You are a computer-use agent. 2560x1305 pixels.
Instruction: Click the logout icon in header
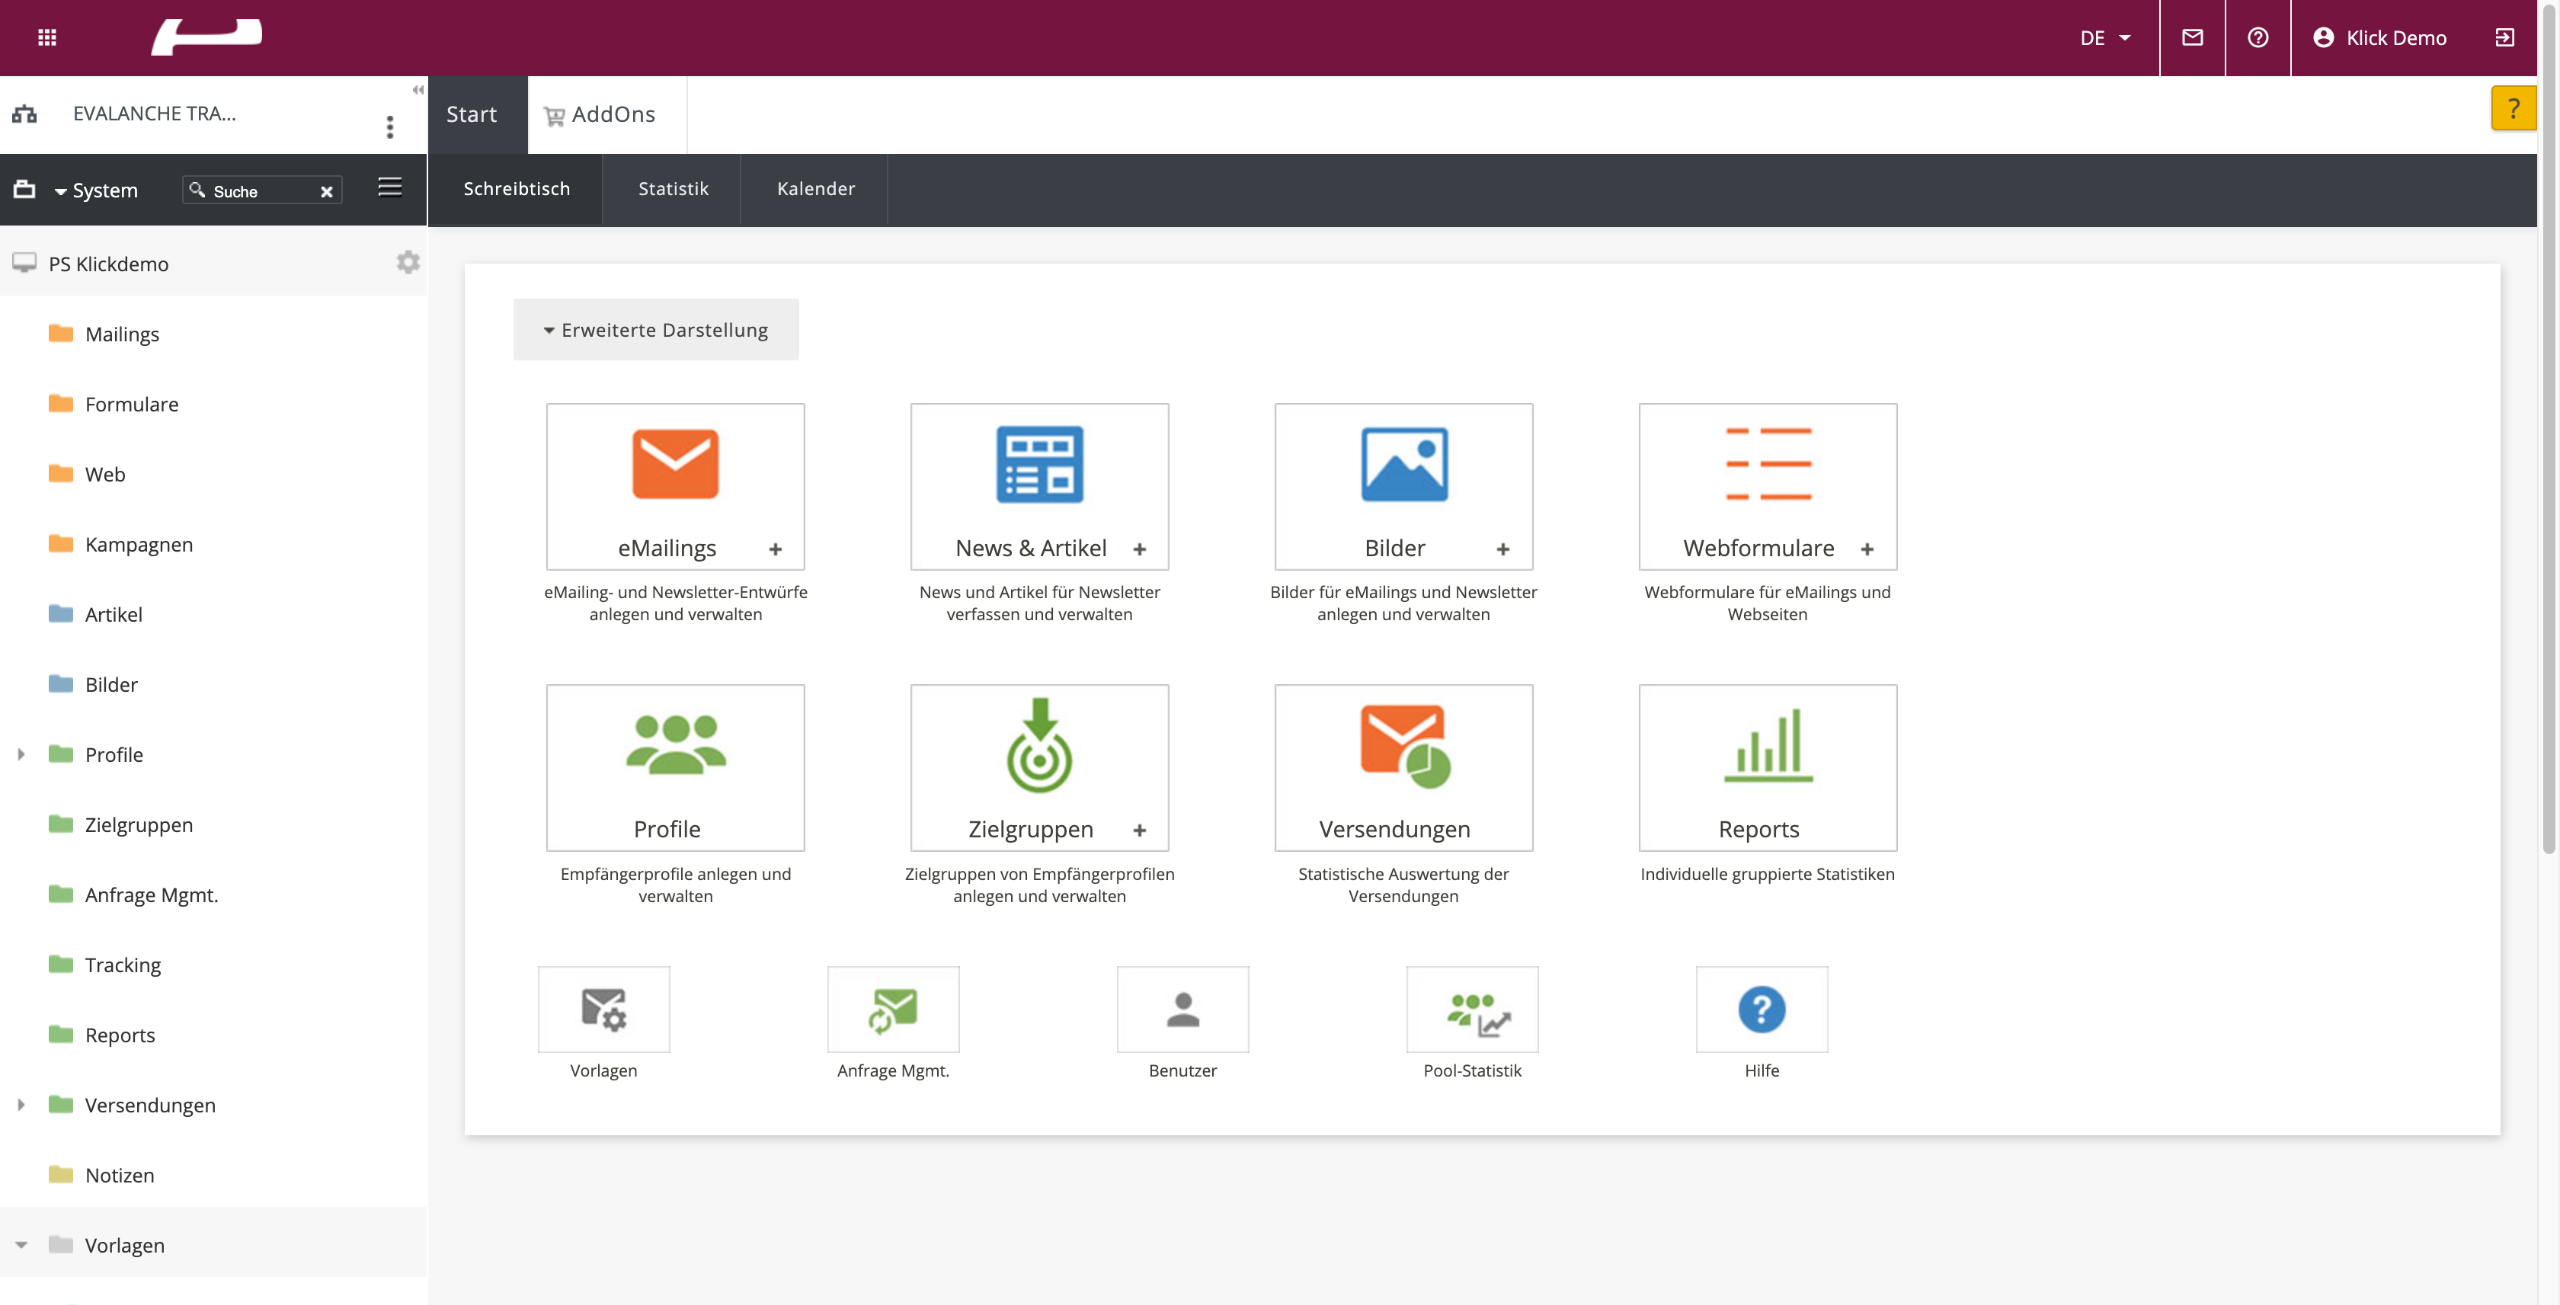[2504, 38]
